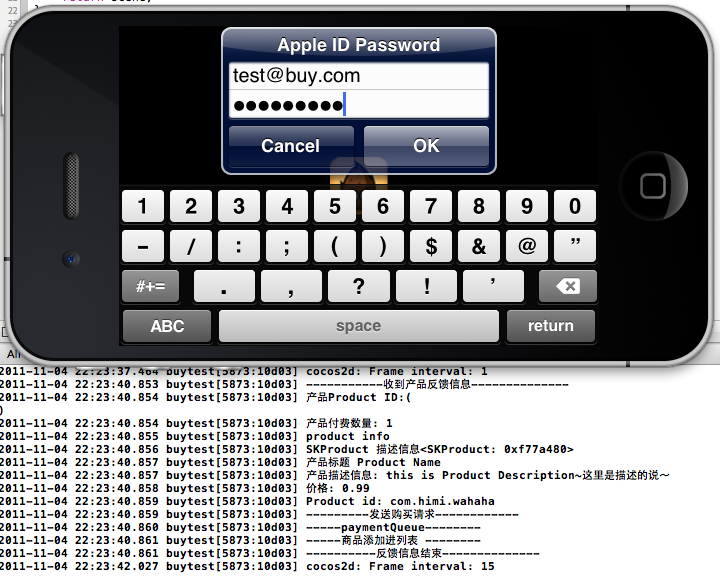
Task: Tap the 0 key
Action: click(x=575, y=206)
